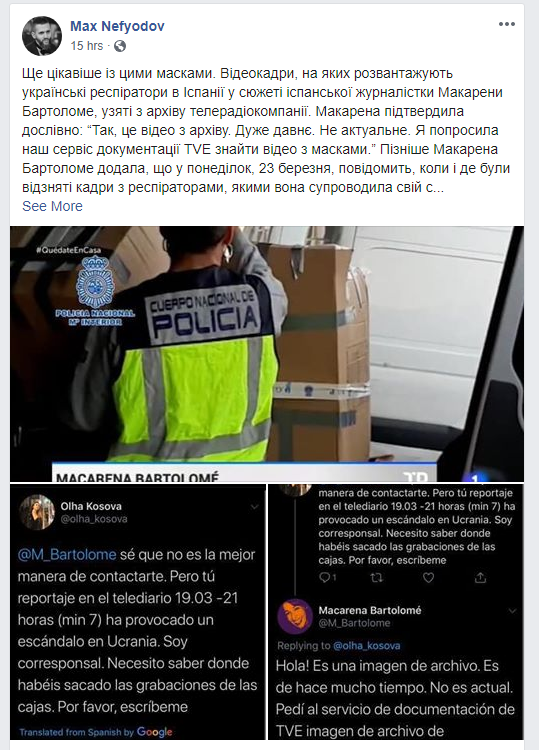
Task: Open the @olha_kosova reply-to mention
Action: click(366, 646)
